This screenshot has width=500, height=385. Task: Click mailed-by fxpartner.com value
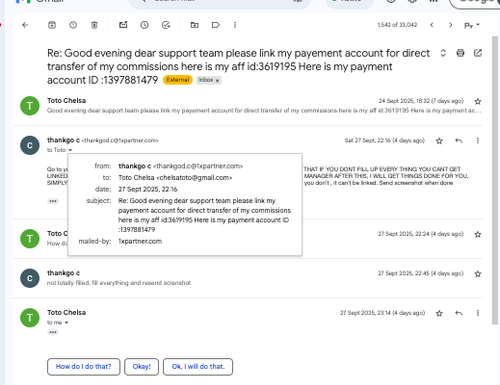[140, 241]
